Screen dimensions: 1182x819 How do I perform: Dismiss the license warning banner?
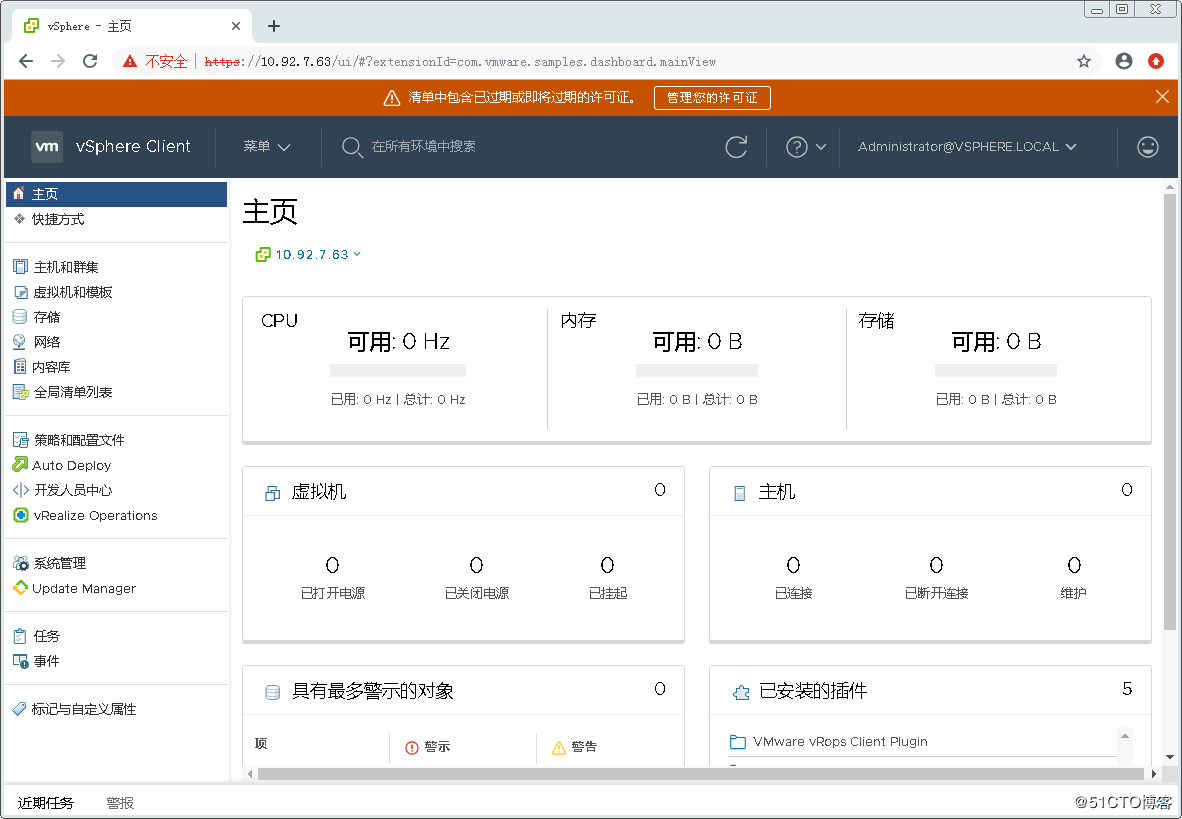click(x=1162, y=97)
